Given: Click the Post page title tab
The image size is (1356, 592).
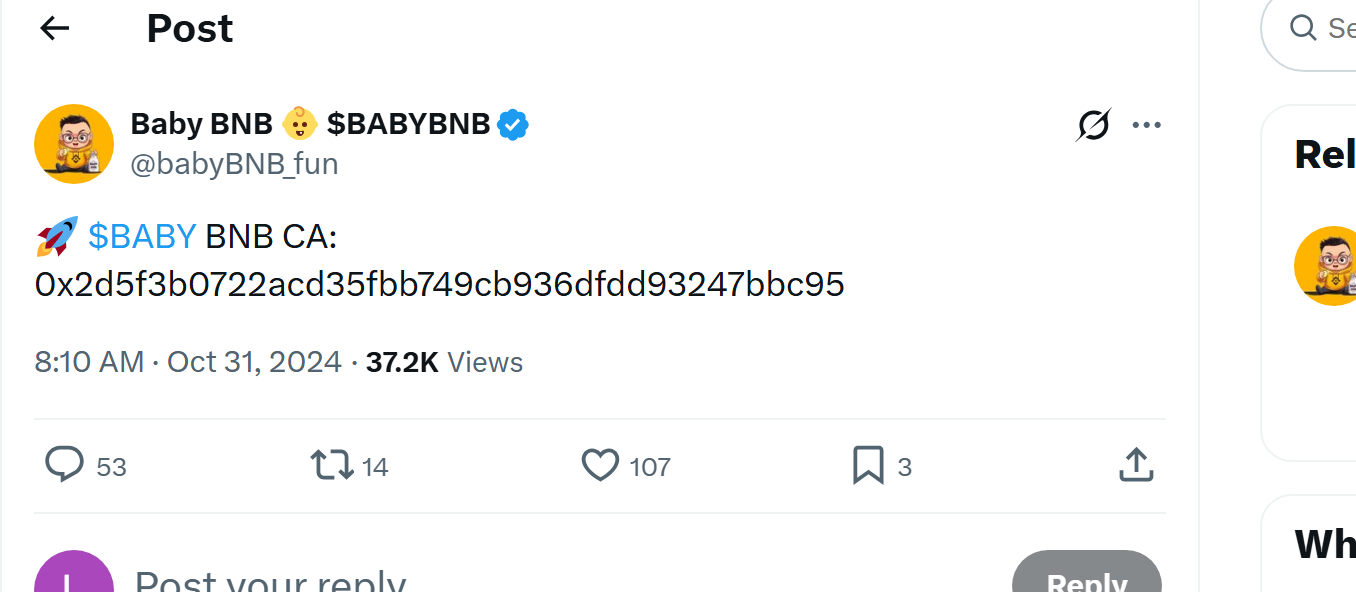Looking at the screenshot, I should tap(189, 28).
